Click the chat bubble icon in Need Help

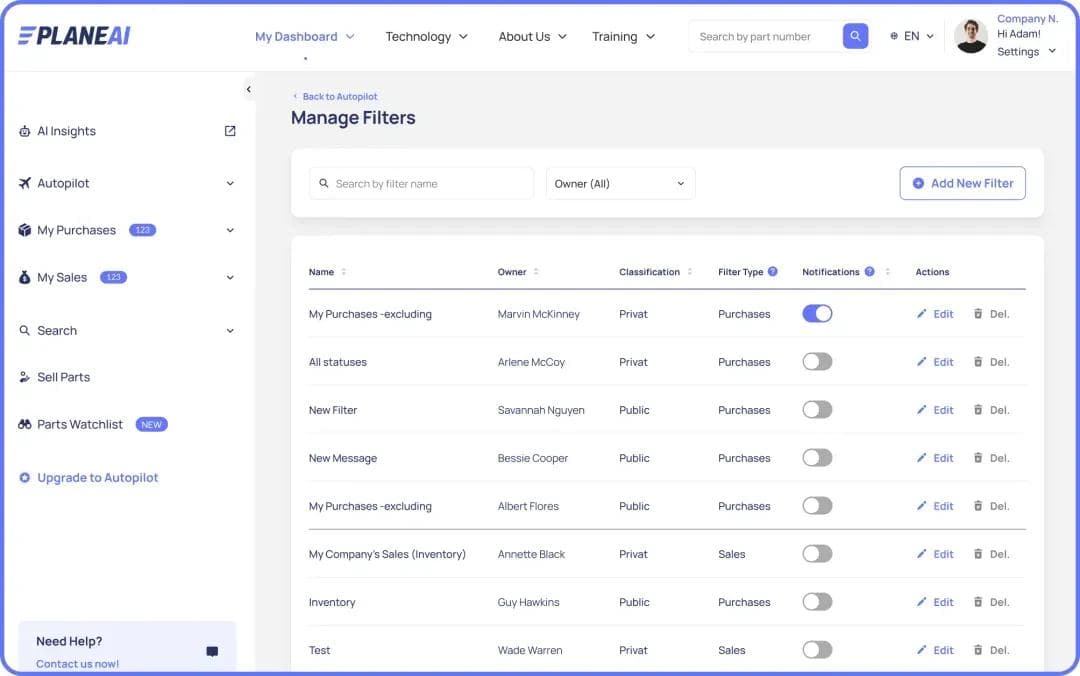(x=212, y=651)
